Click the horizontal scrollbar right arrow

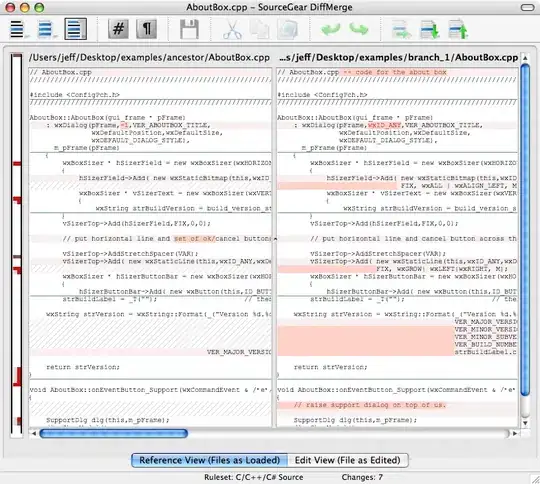515,433
